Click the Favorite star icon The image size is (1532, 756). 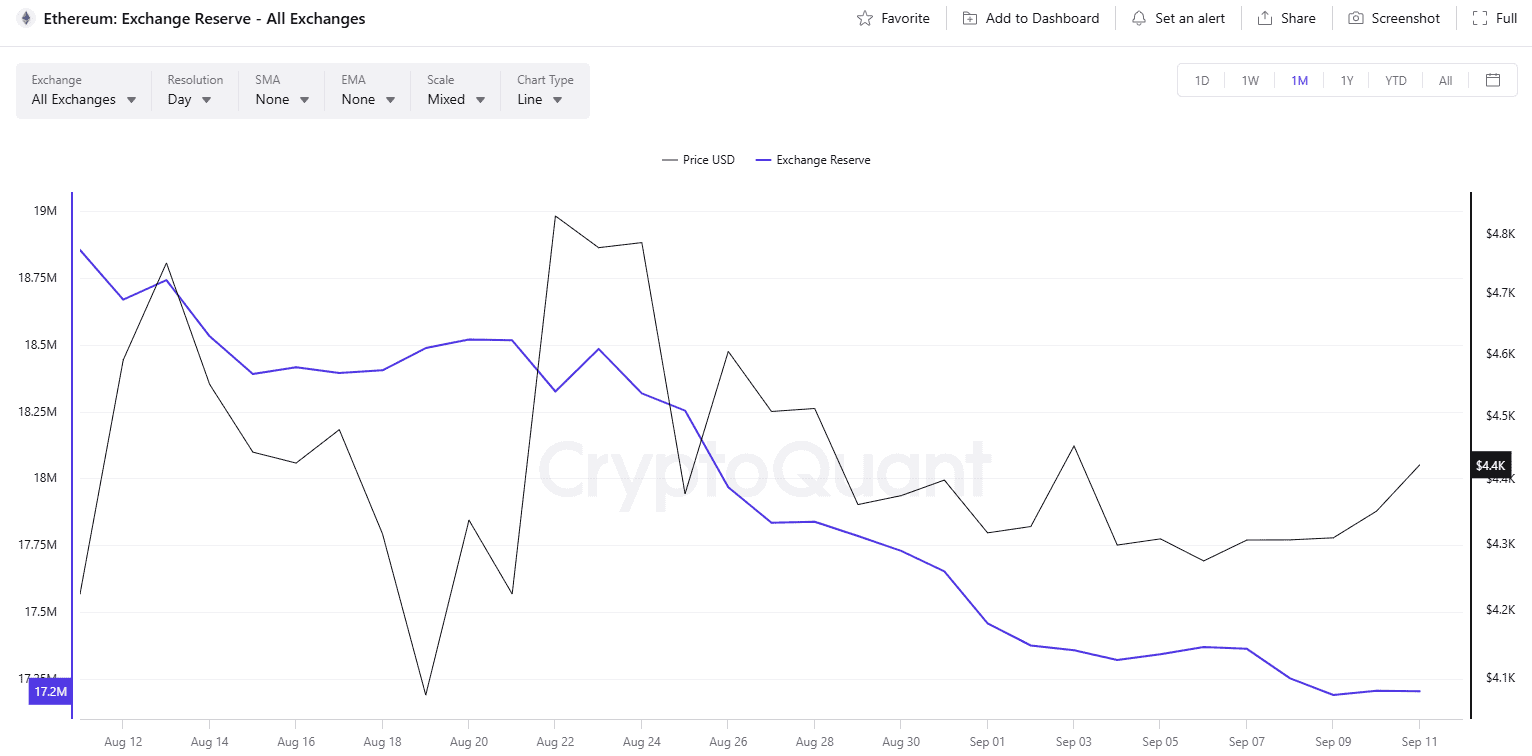click(x=865, y=18)
